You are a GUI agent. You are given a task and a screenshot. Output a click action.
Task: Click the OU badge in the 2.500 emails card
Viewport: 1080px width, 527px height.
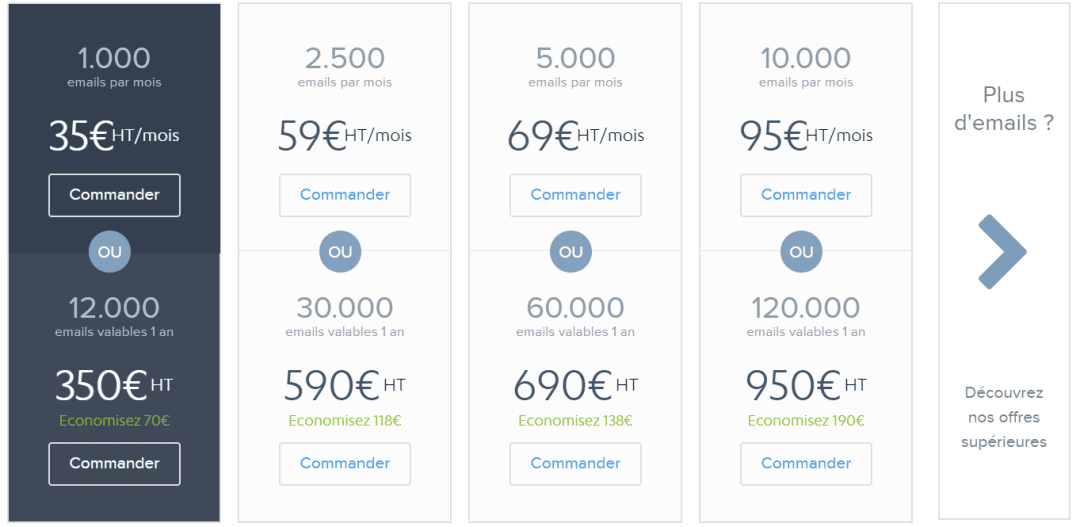tap(340, 252)
